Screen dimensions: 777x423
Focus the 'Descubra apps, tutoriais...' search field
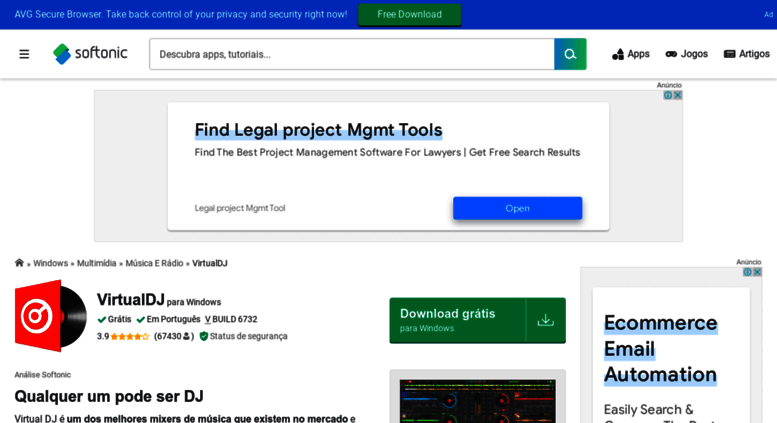click(352, 54)
